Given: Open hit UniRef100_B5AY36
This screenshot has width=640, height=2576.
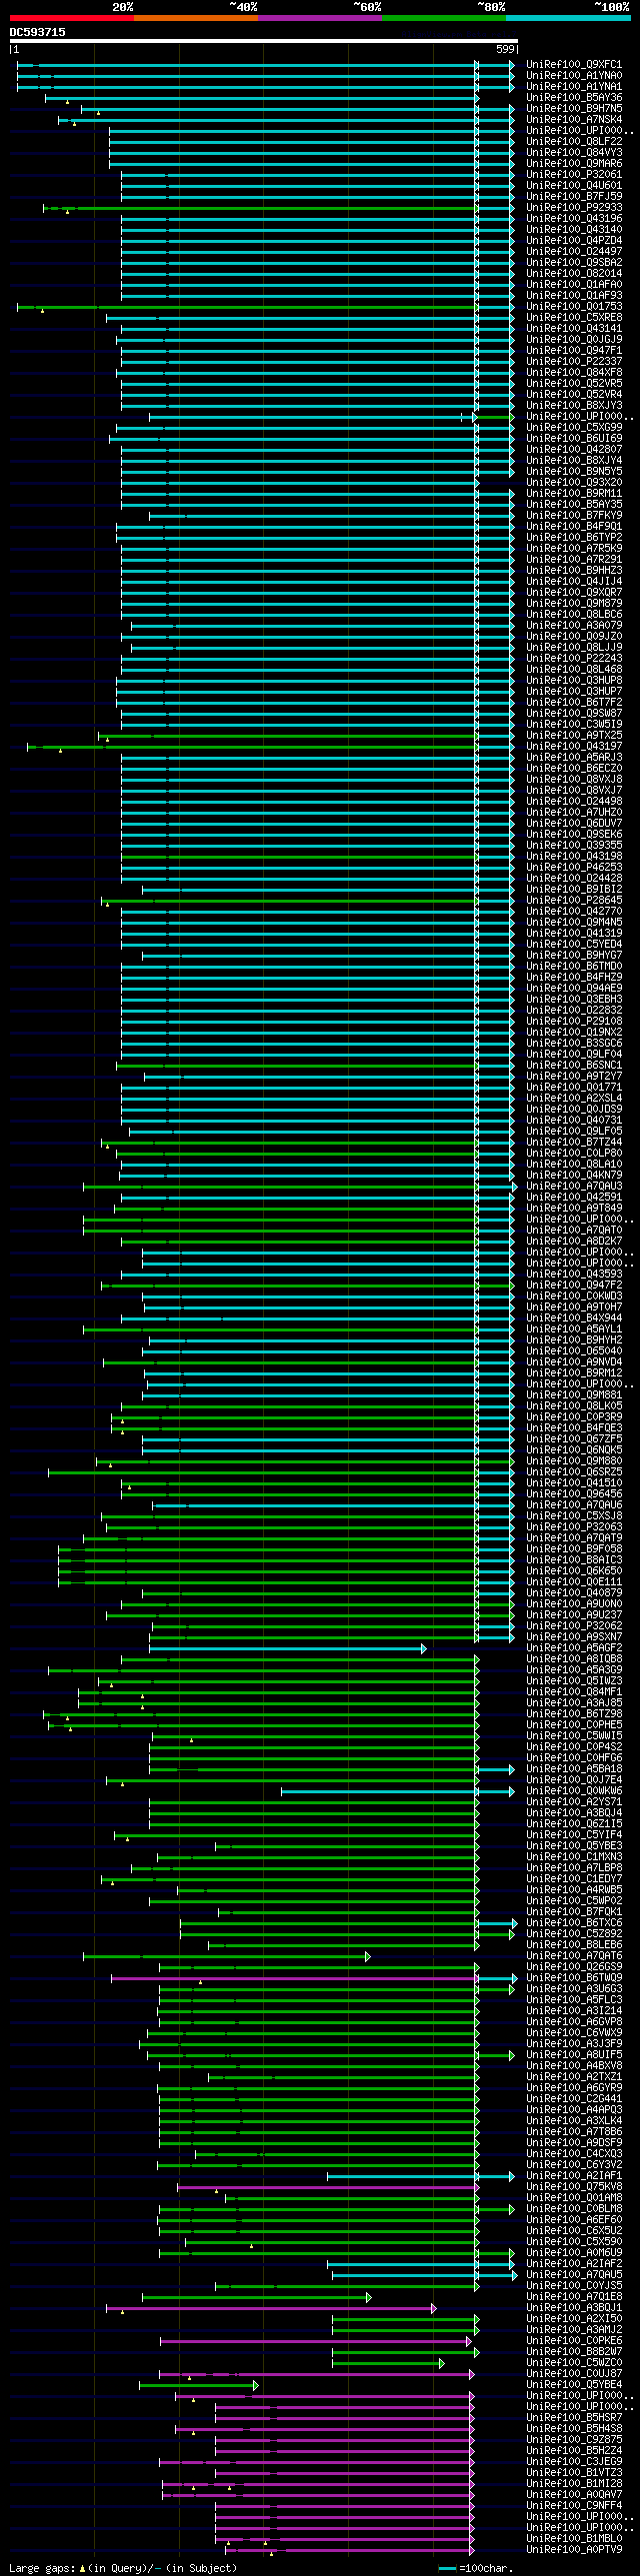Looking at the screenshot, I should click(574, 98).
